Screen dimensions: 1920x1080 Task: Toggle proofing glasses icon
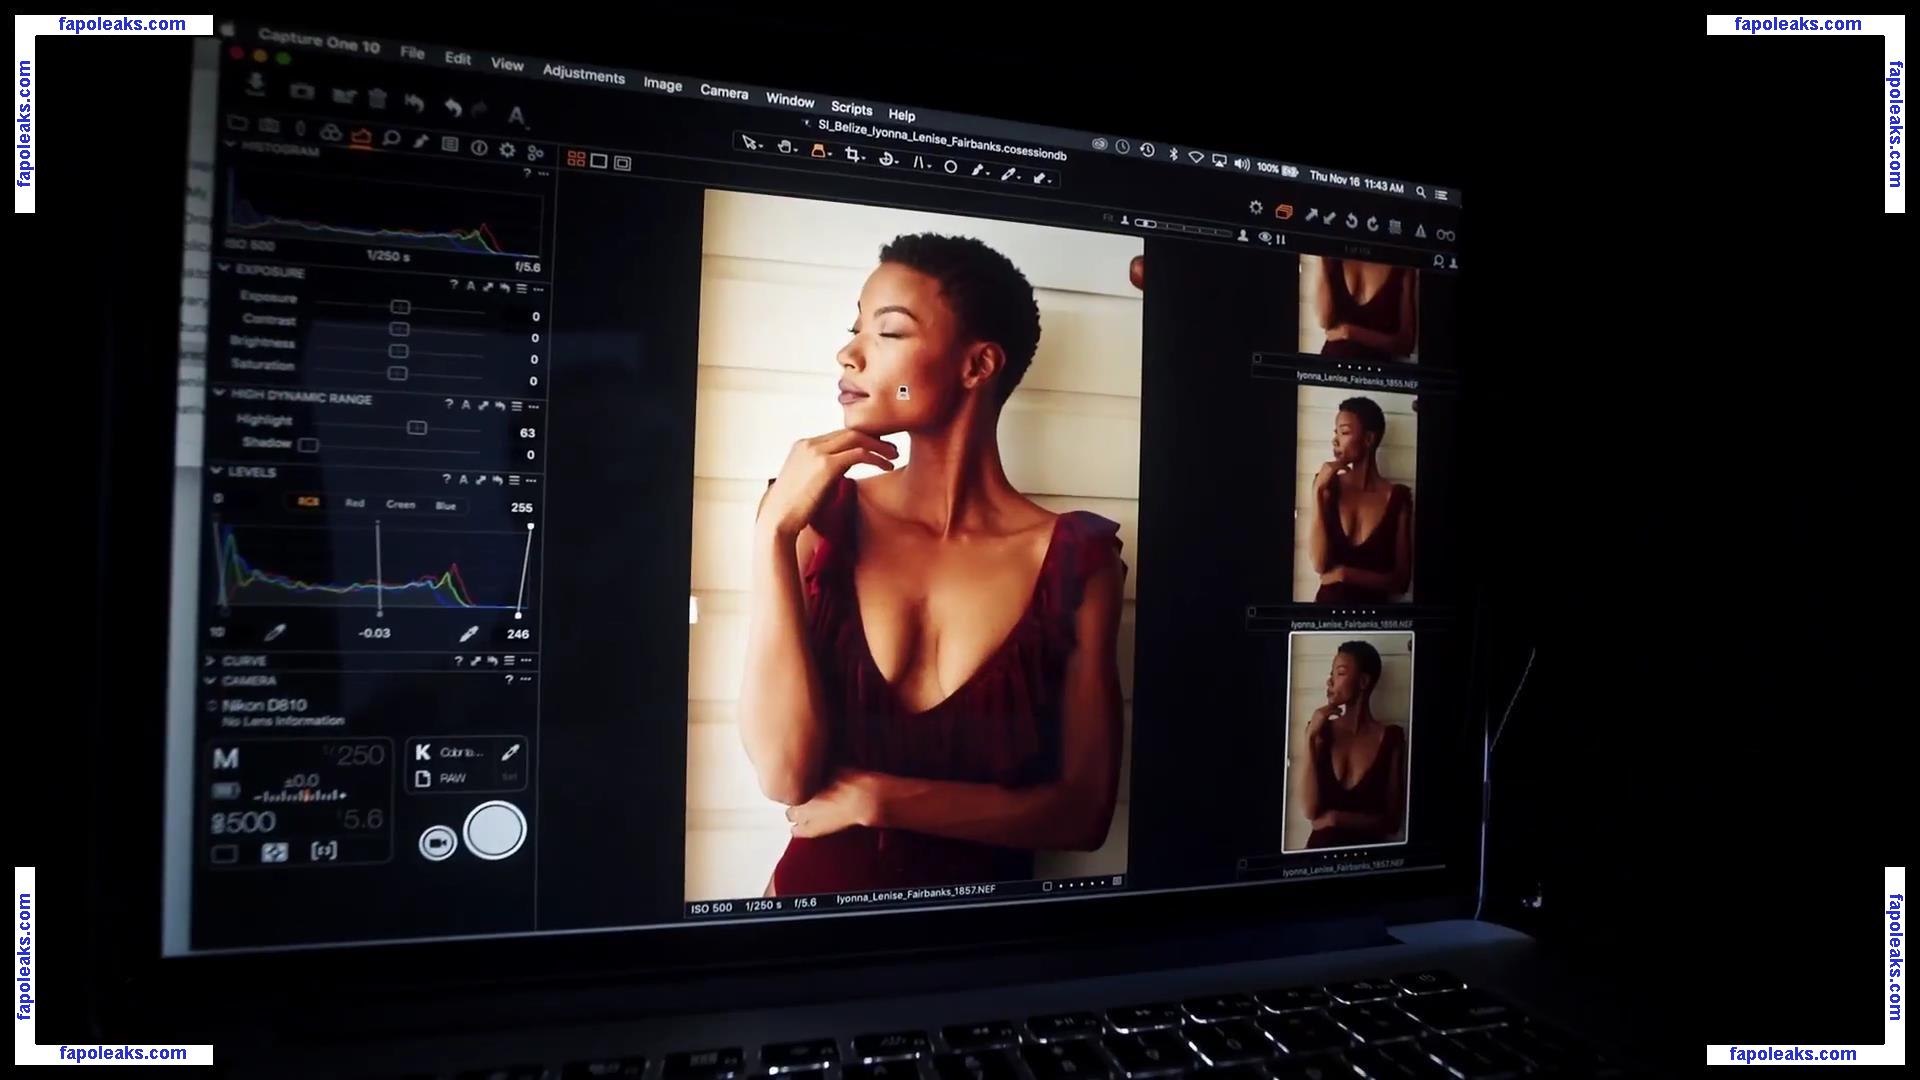coord(1446,234)
